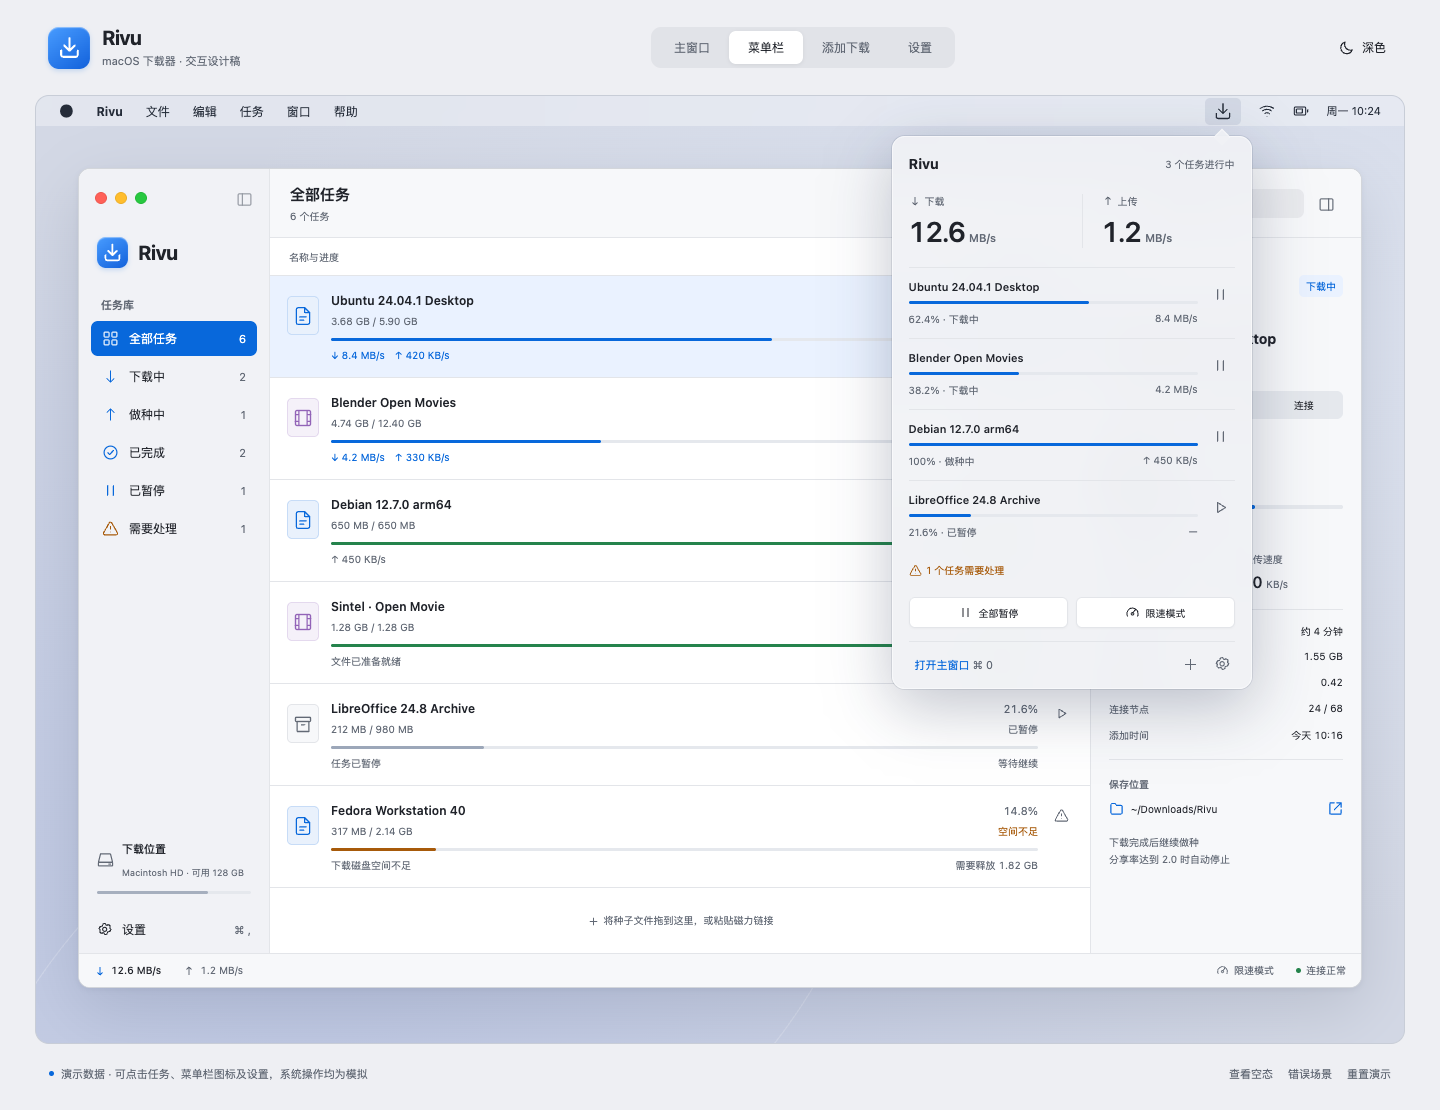Screen dimensions: 1440x1110
Task: Select 需要处理 in the sidebar
Action: pyautogui.click(x=174, y=529)
